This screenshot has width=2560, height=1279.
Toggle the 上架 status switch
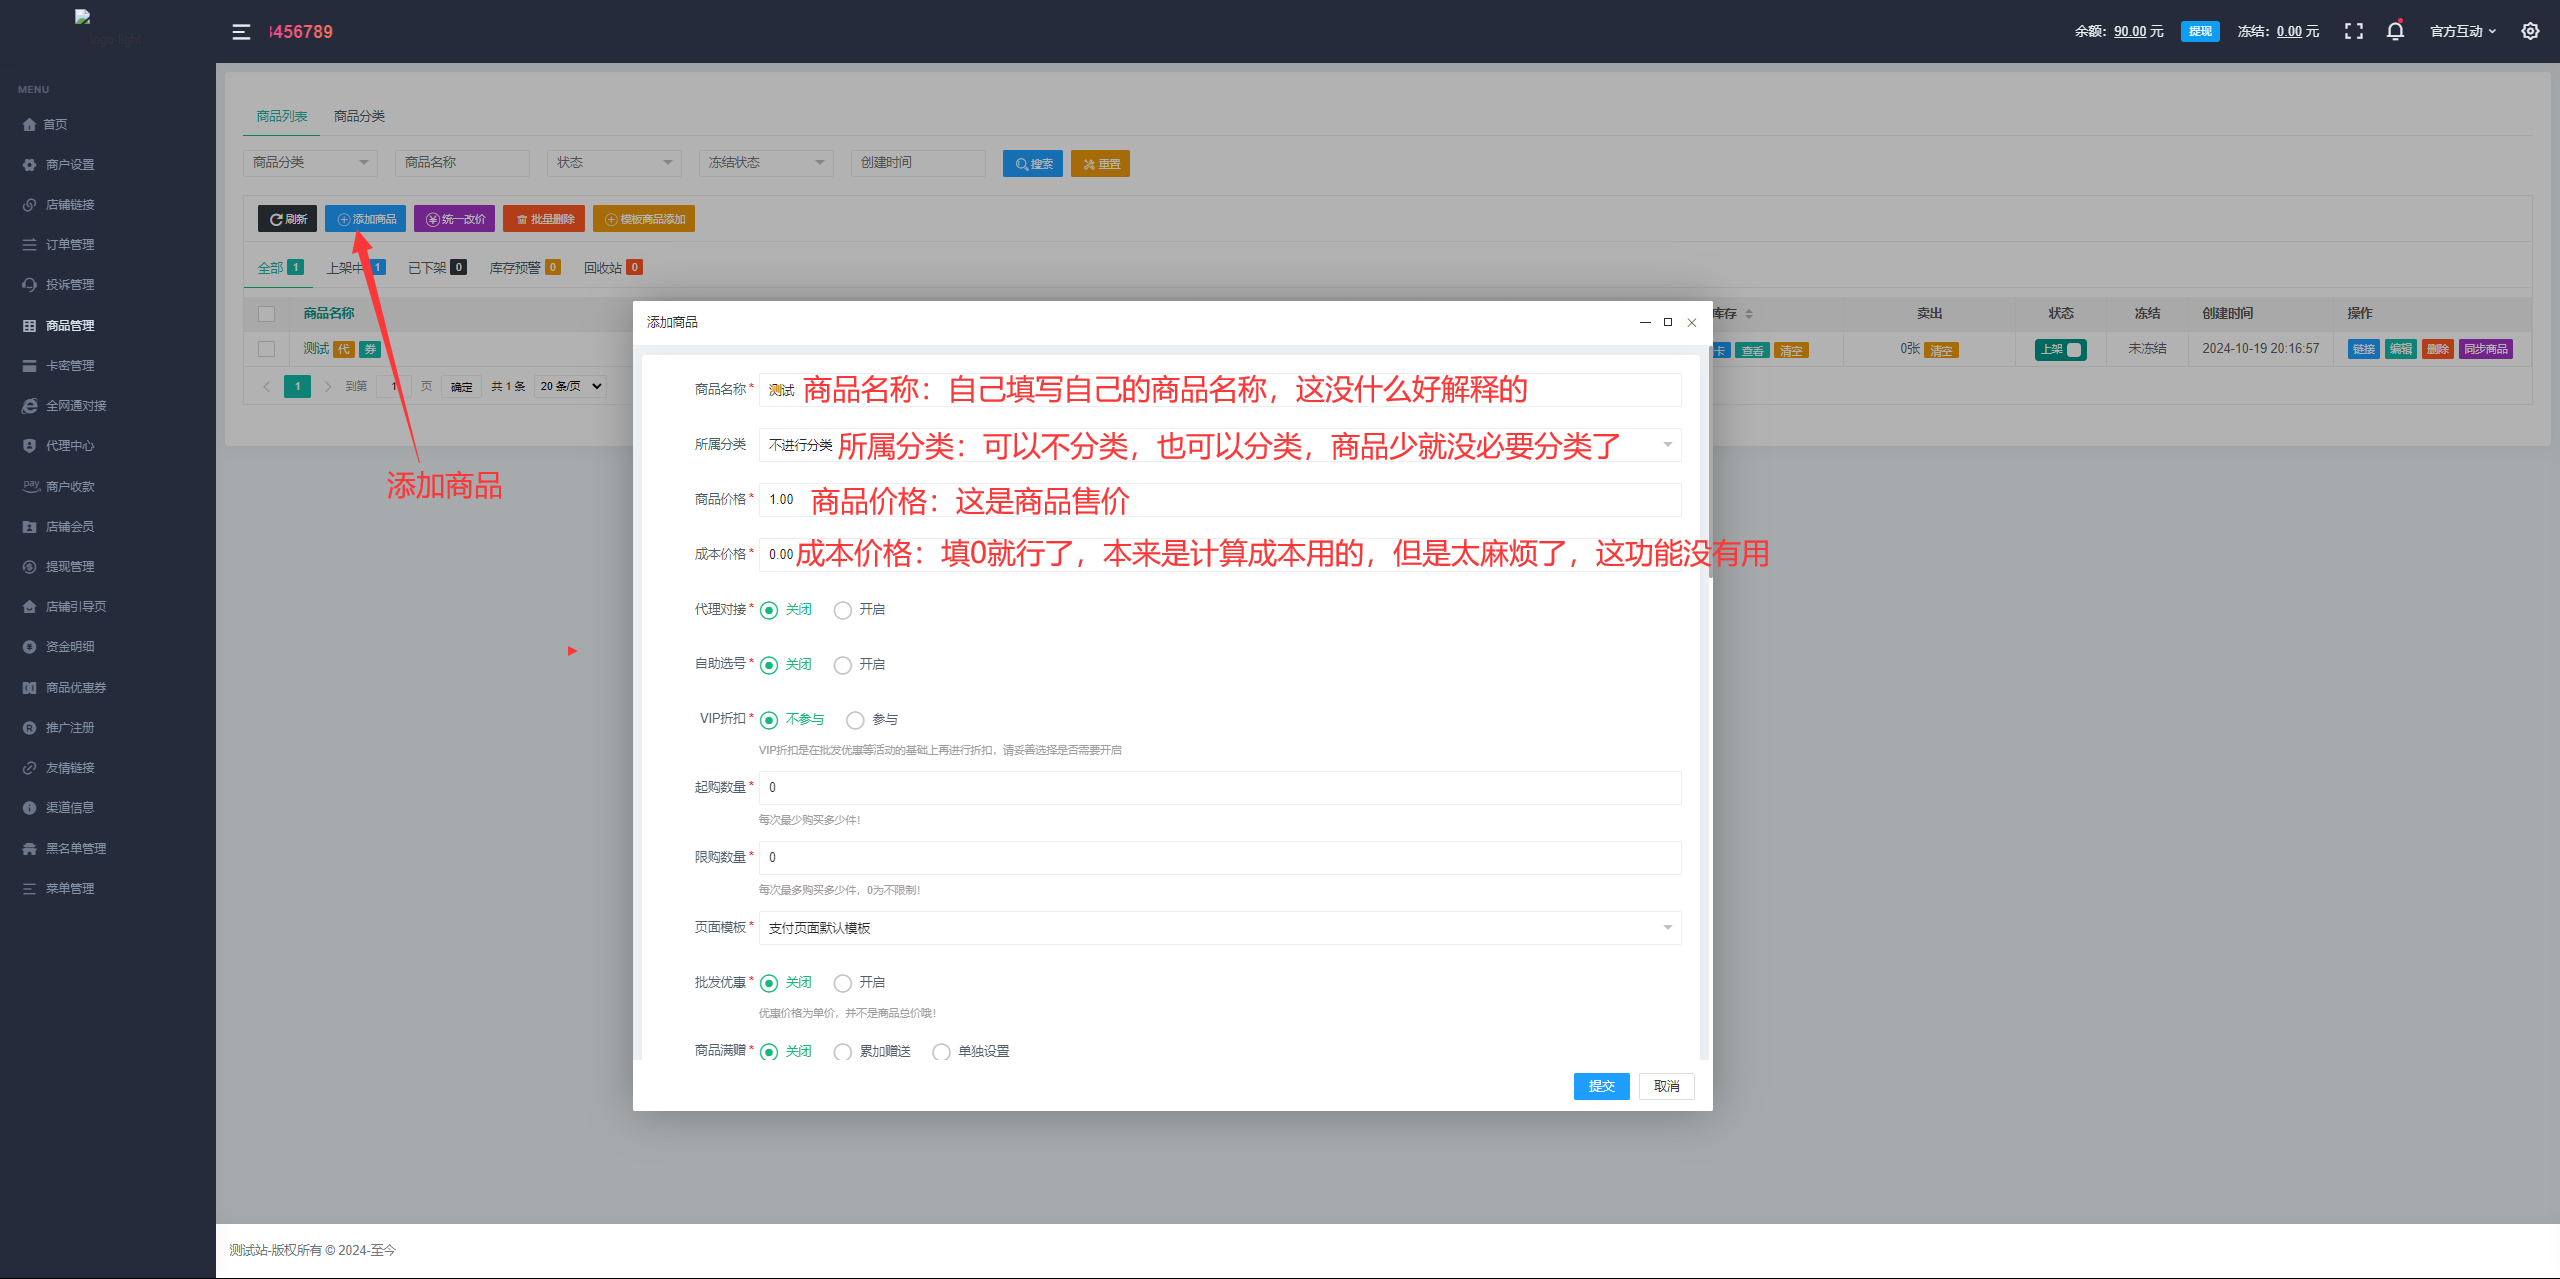(x=2060, y=349)
